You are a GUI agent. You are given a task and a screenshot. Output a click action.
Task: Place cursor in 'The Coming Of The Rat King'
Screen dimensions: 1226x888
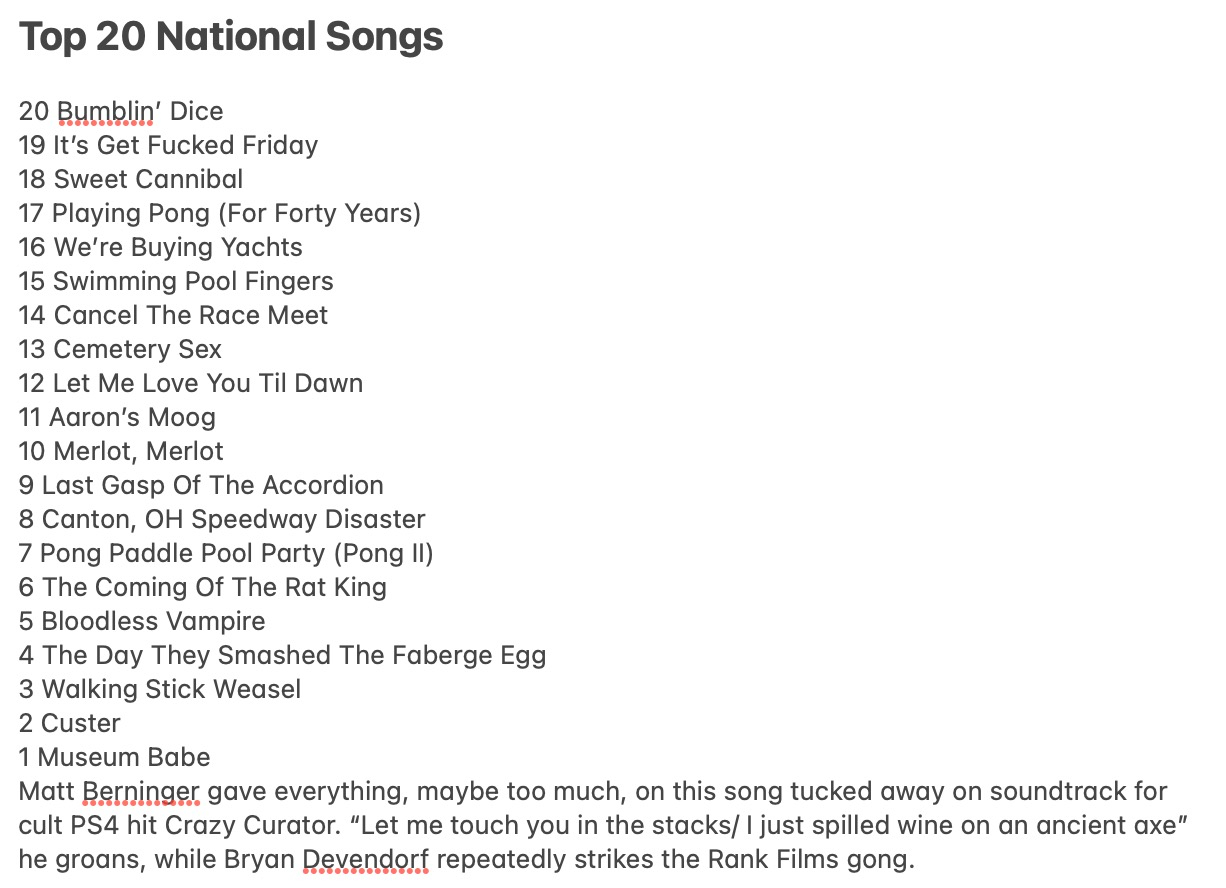(x=214, y=587)
